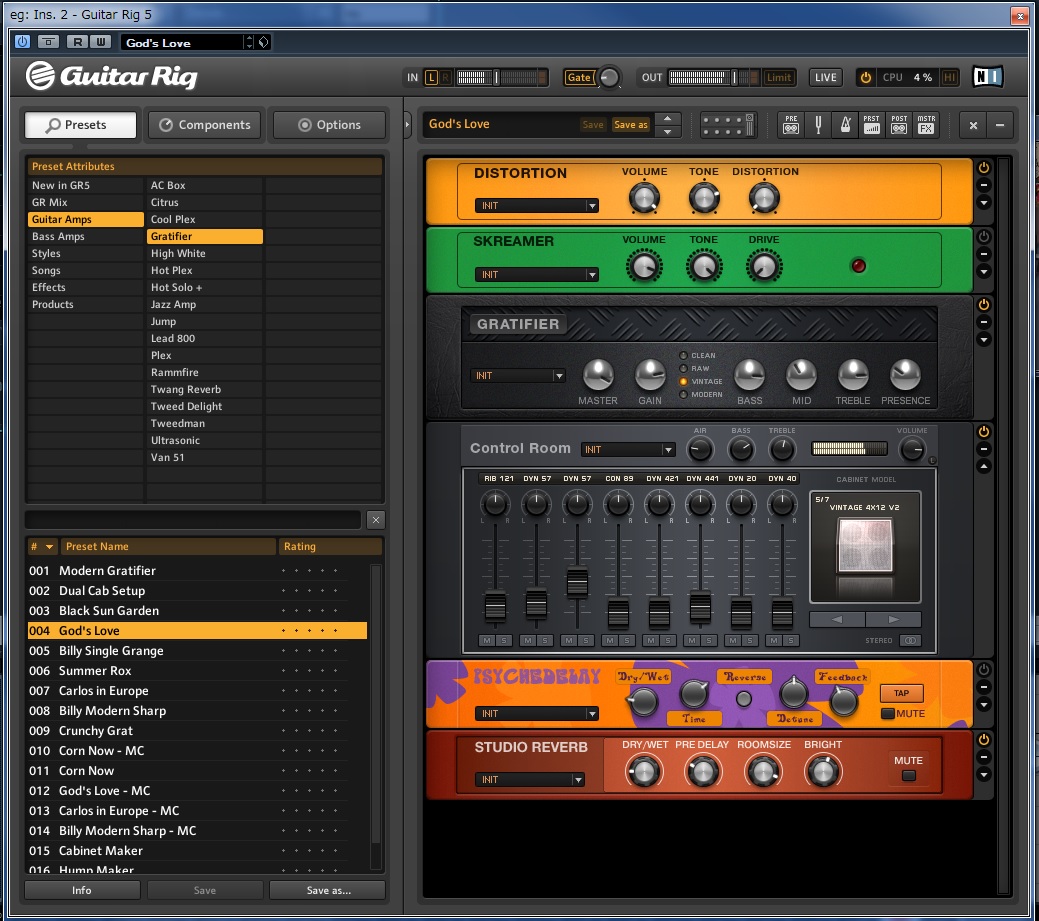Switch to the Components tab
The image size is (1039, 921).
tap(204, 125)
